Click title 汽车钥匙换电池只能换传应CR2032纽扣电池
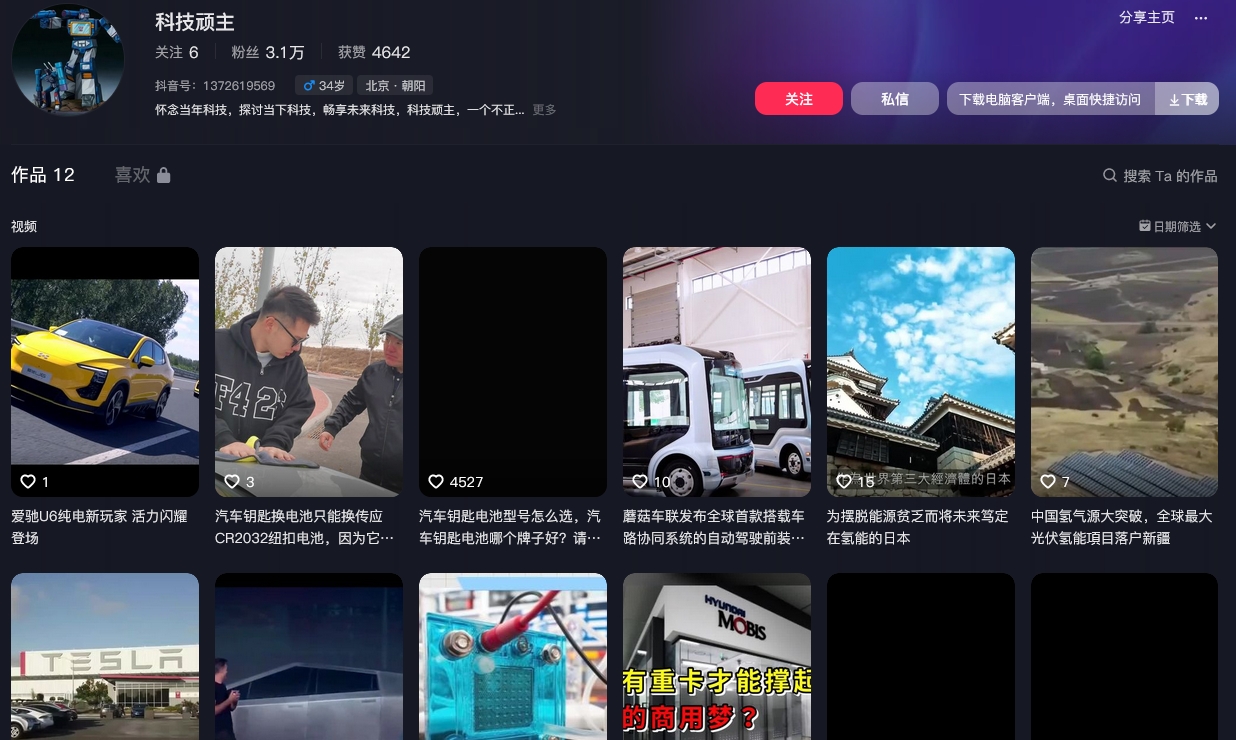 pos(305,527)
